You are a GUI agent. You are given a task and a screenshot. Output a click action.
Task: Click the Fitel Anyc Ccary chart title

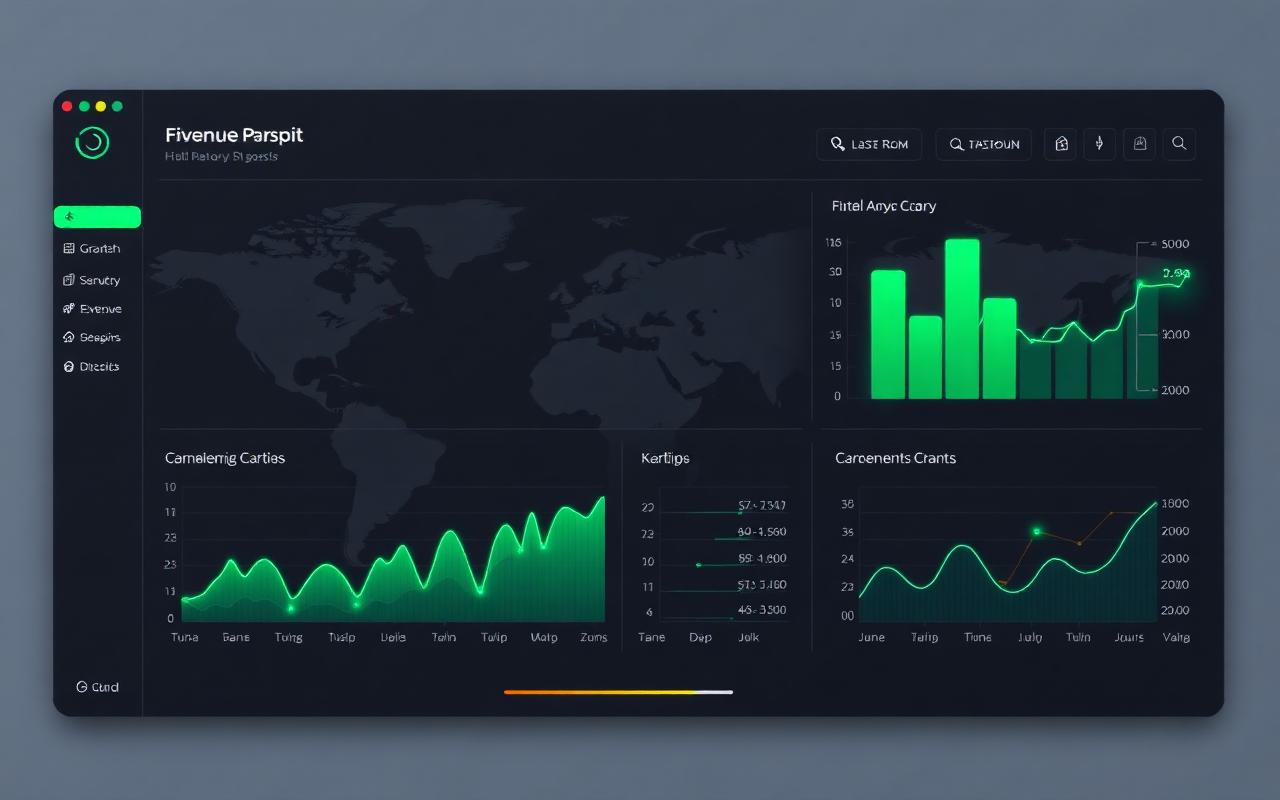point(884,206)
